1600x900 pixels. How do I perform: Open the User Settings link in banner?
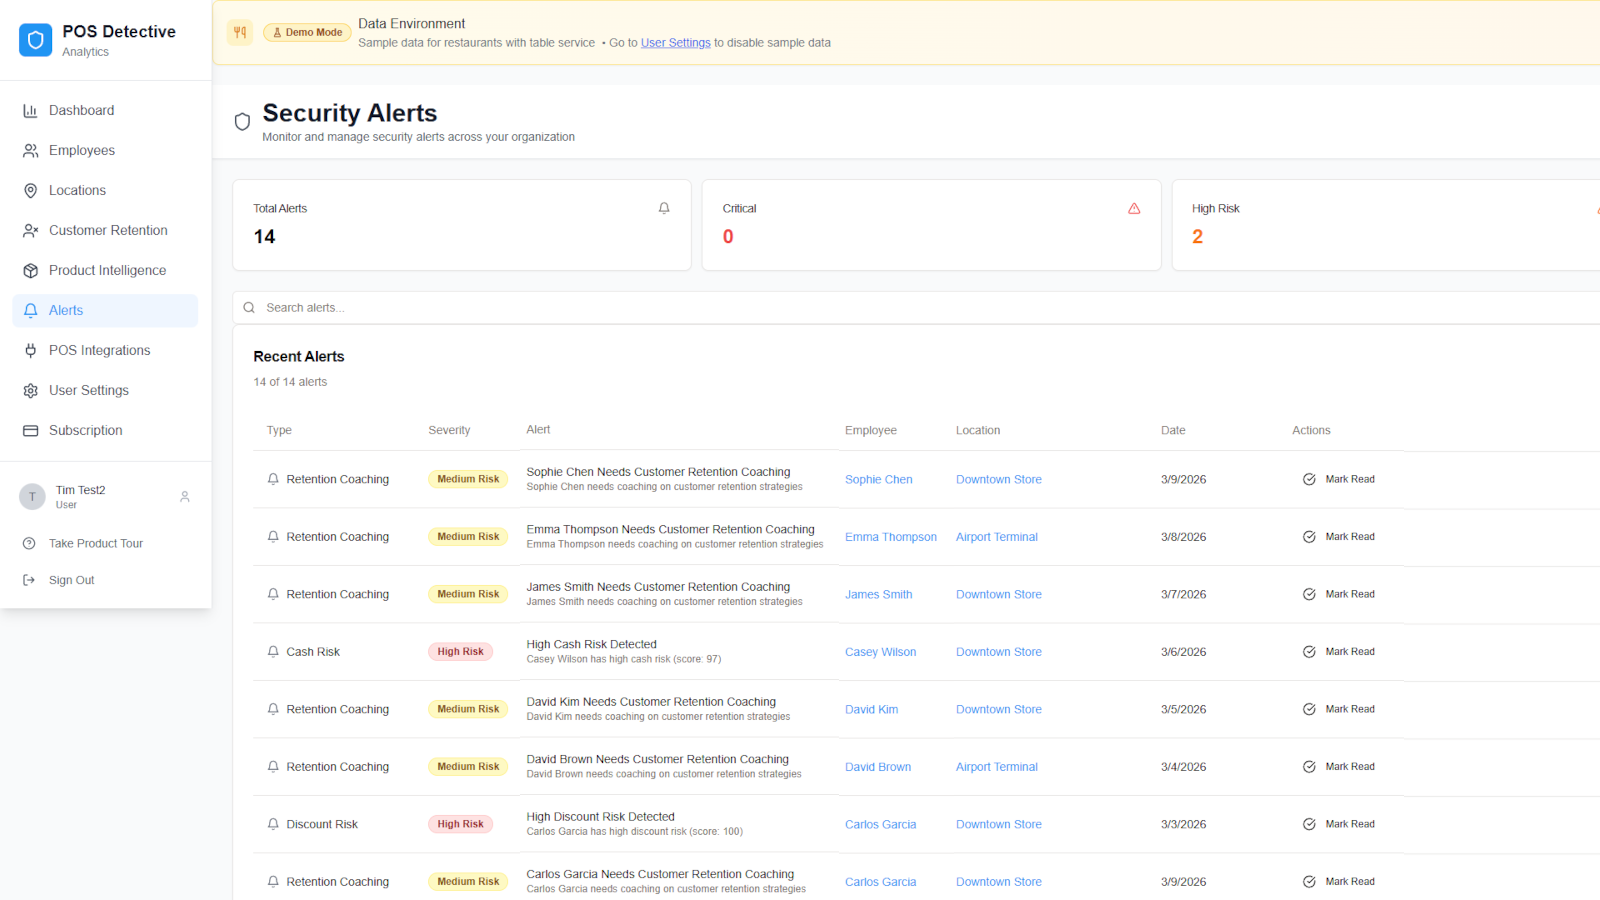pos(675,43)
